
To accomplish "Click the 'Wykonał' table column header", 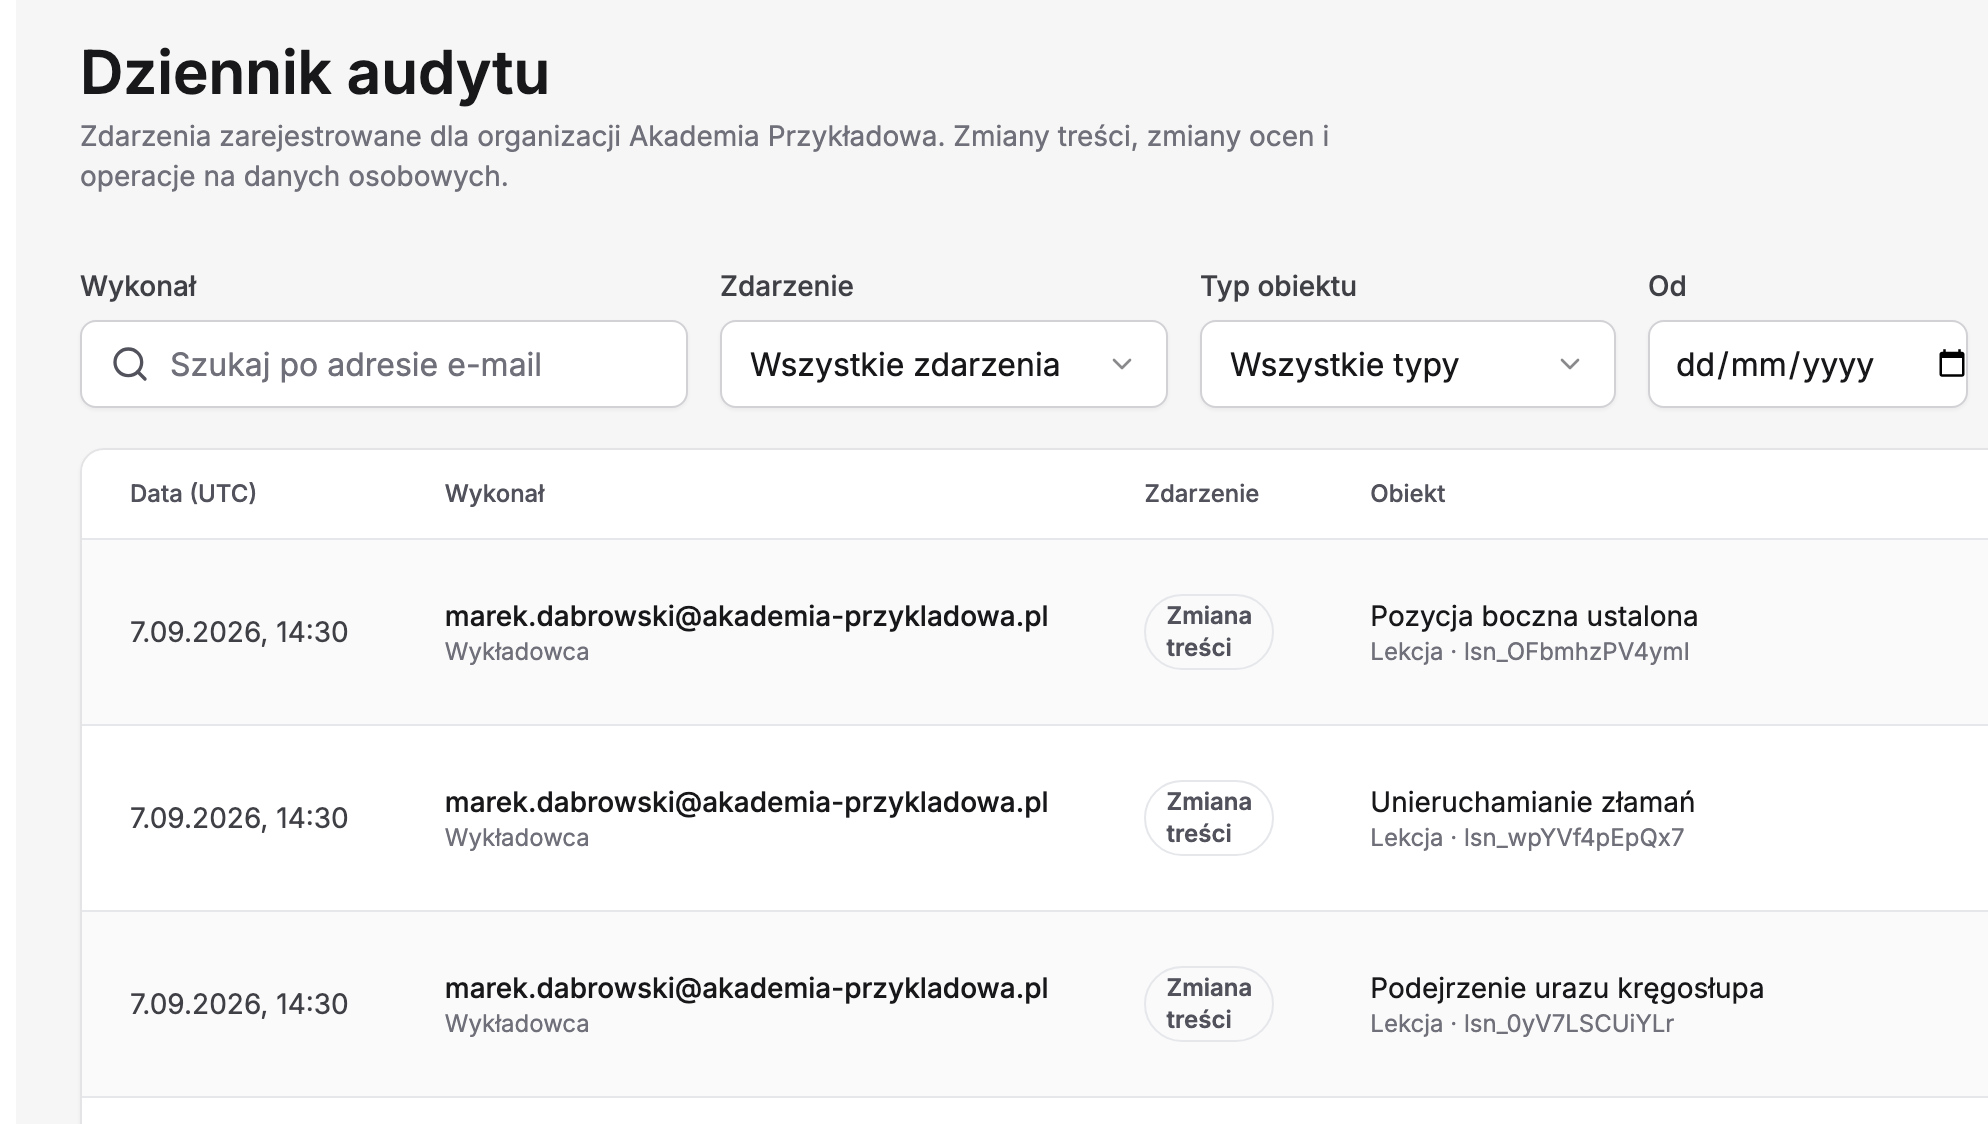I will click(494, 493).
